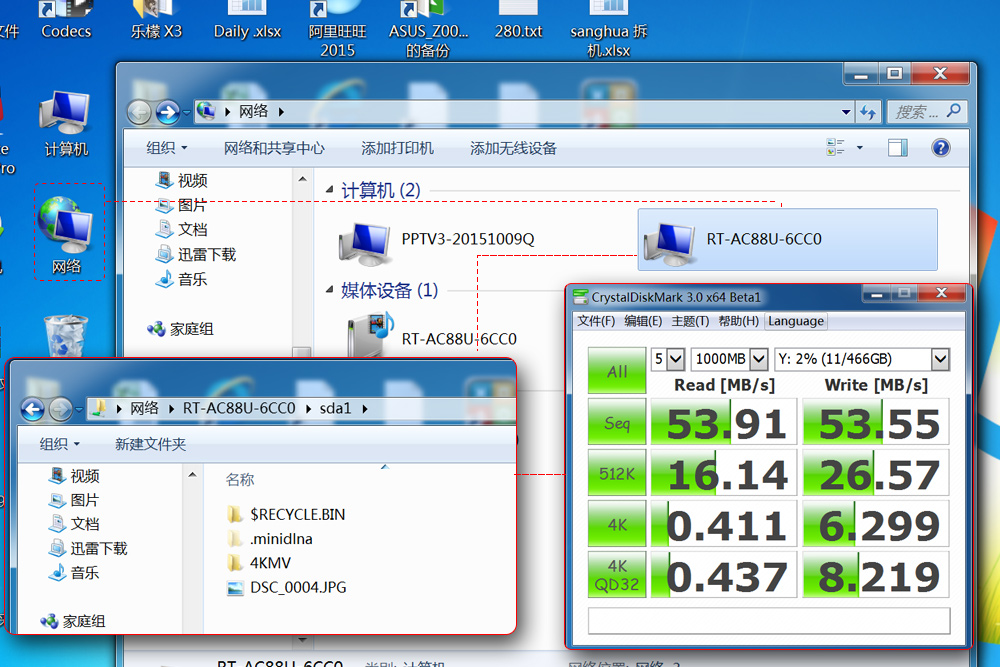Click 网络和共享中心 in the toolbar
The image size is (1000, 667).
click(x=274, y=148)
